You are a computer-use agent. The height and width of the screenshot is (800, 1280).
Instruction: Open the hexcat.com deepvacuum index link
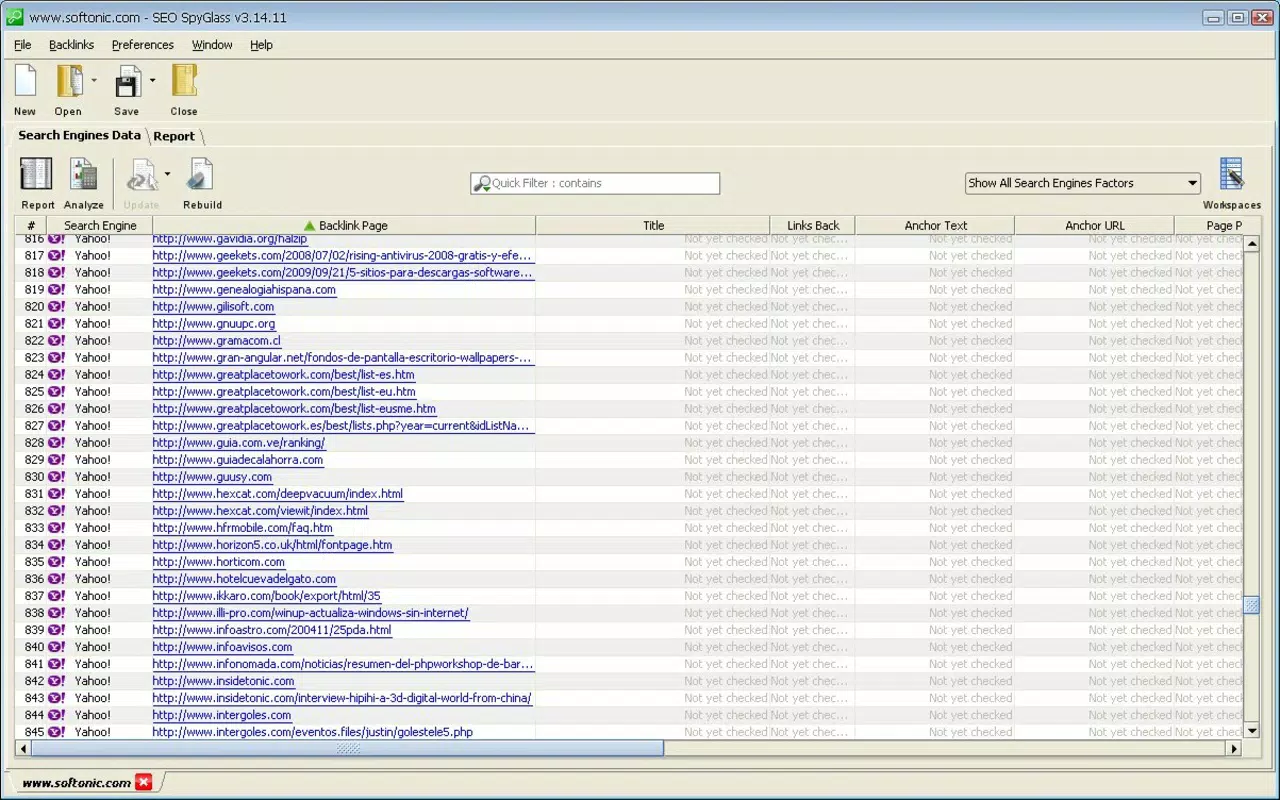coord(277,493)
